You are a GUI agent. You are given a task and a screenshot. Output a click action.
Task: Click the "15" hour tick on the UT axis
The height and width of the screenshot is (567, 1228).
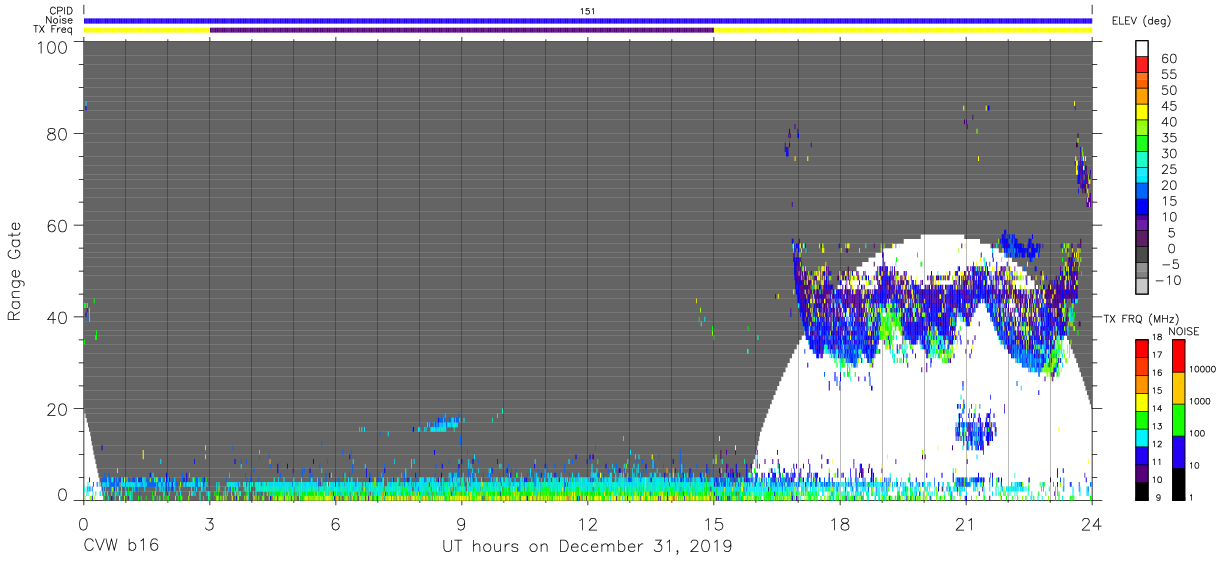pyautogui.click(x=714, y=523)
